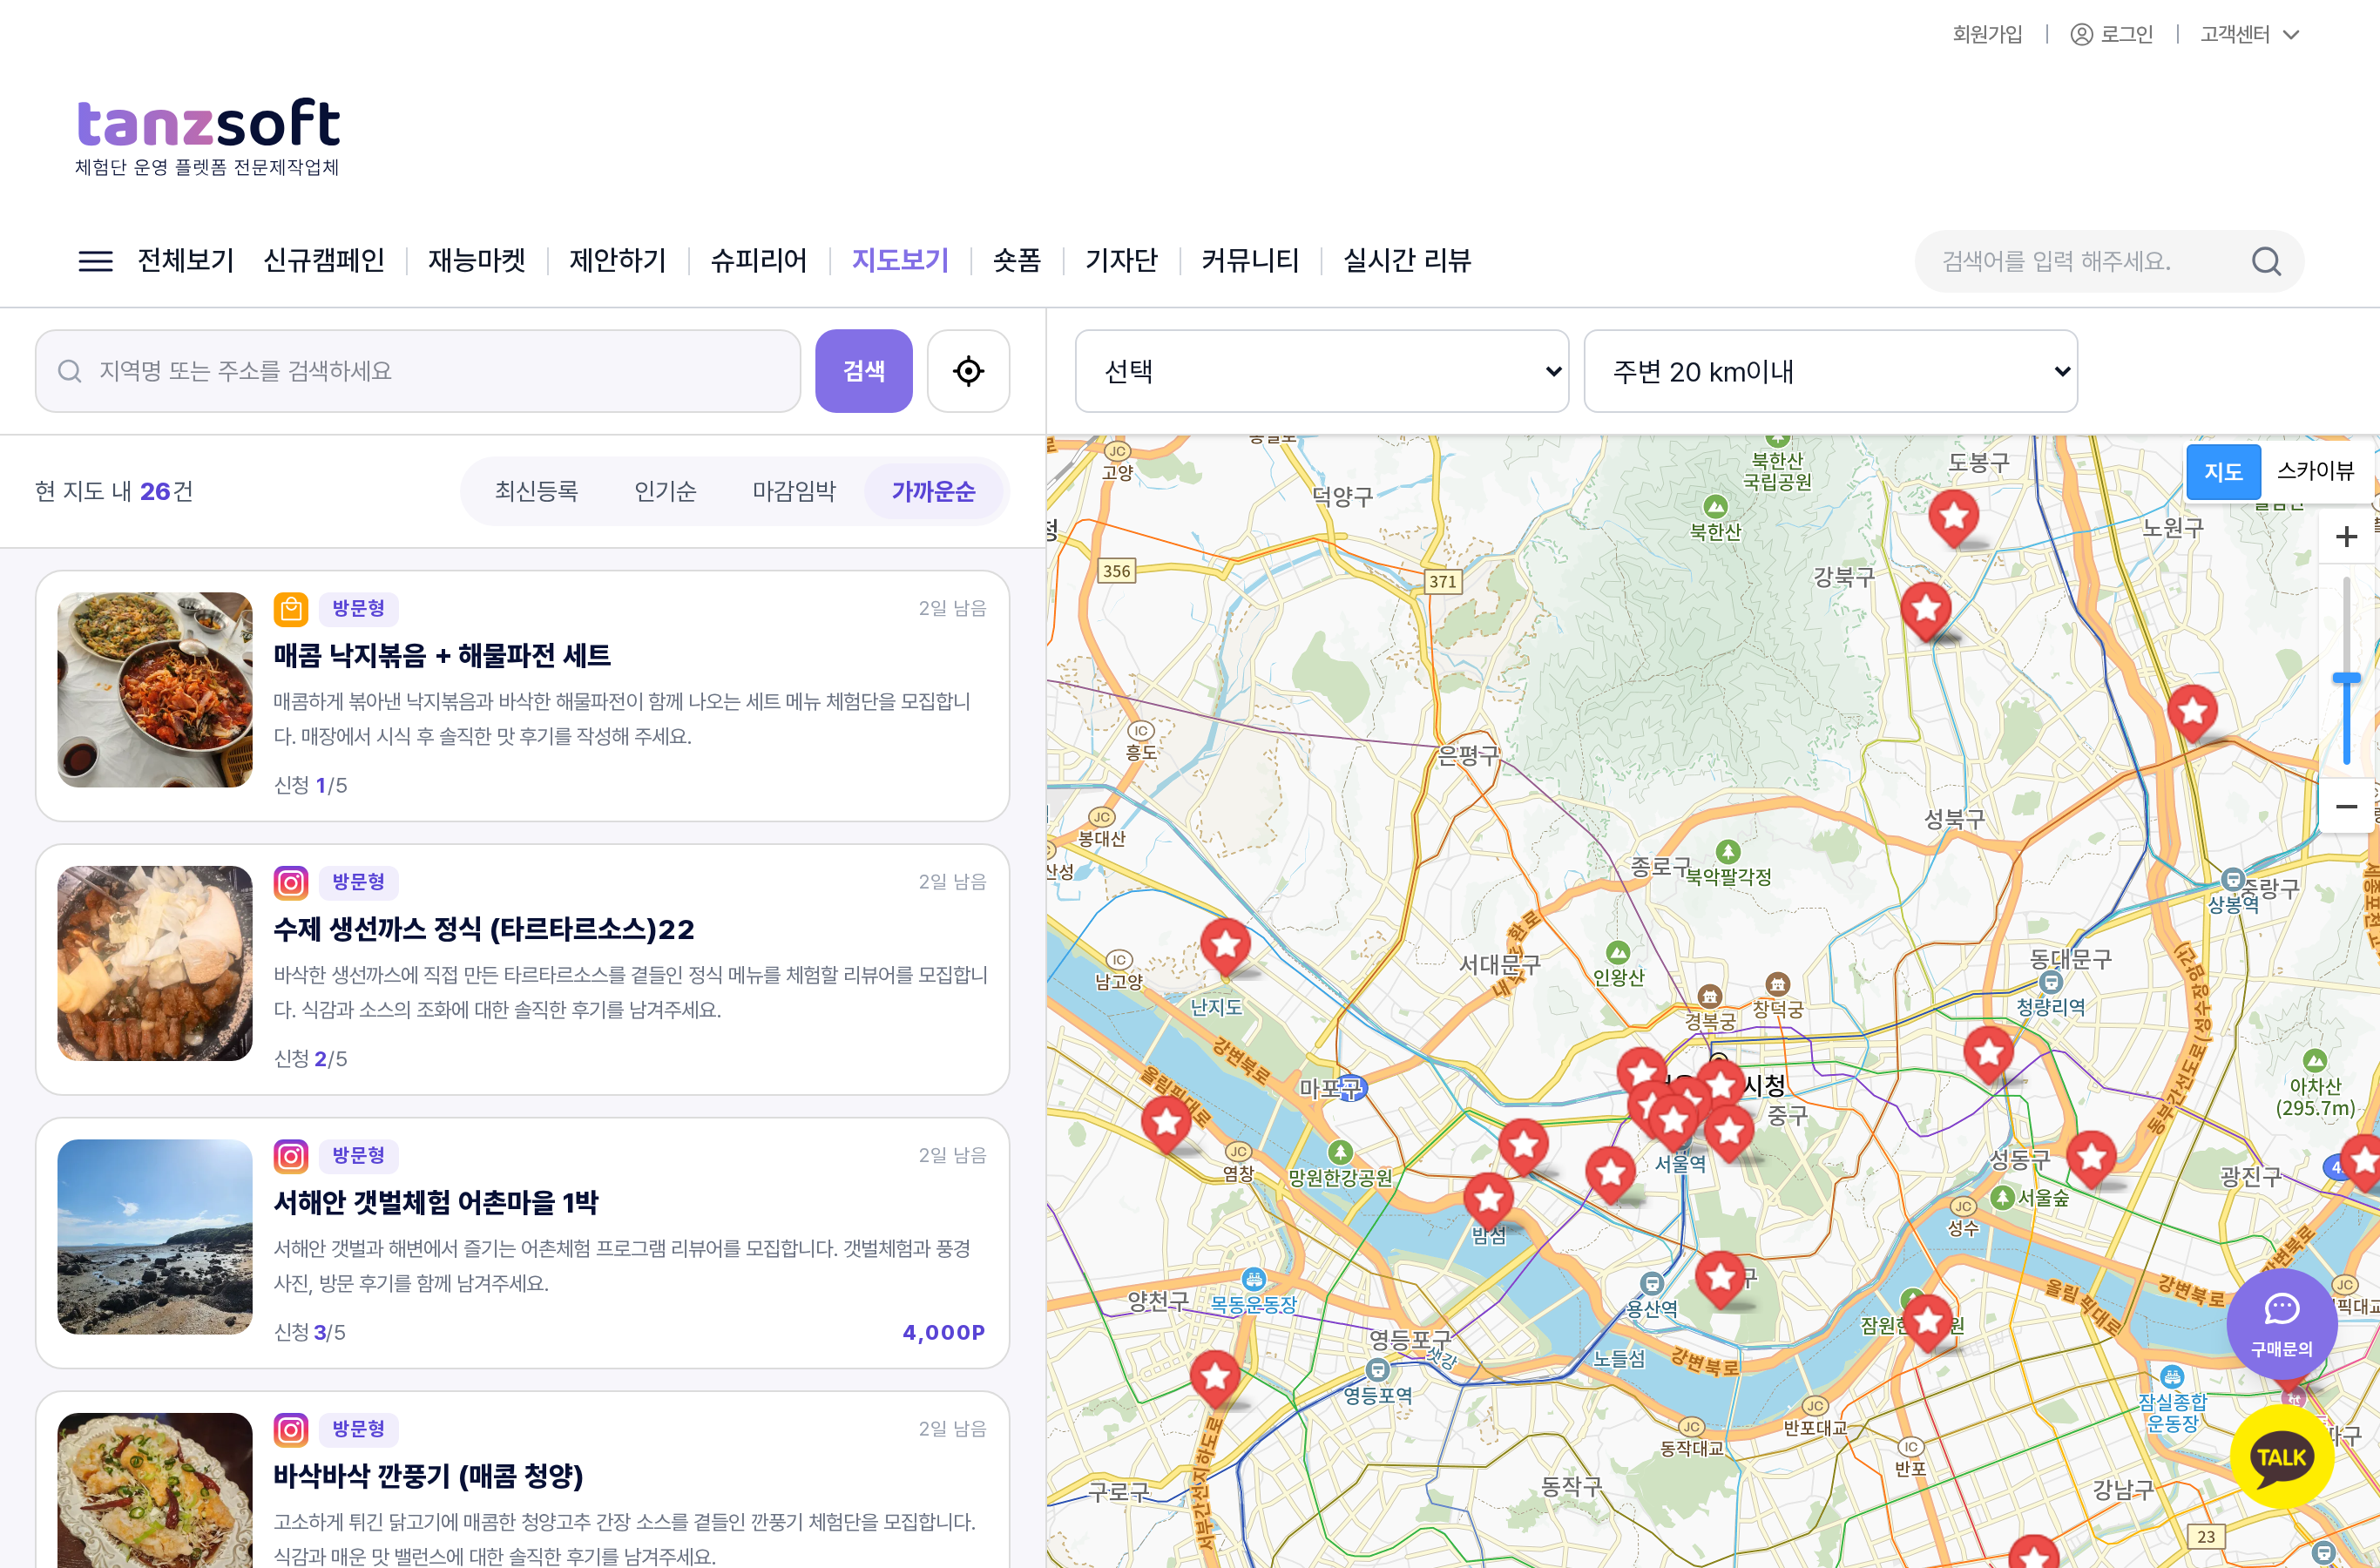Click the 깐풍기 dish thumbnail
The height and width of the screenshot is (1568, 2380).
[x=155, y=1490]
